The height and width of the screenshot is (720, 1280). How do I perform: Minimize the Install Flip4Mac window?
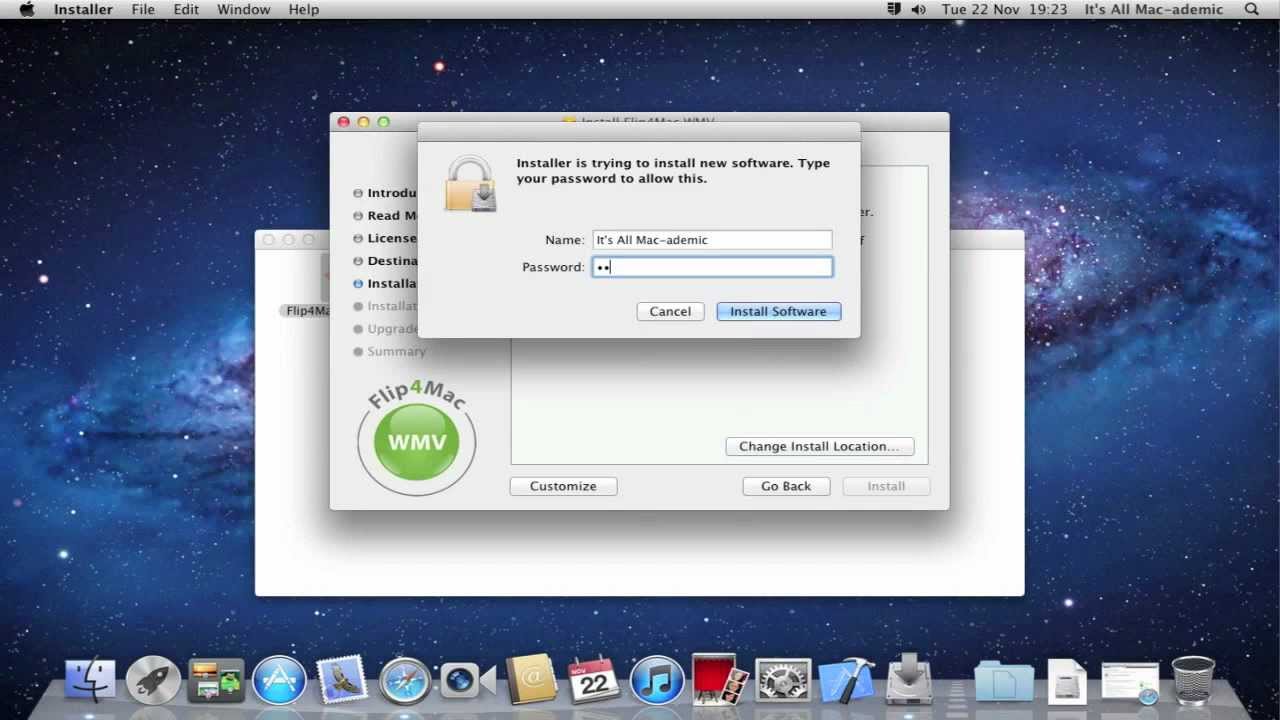364,122
